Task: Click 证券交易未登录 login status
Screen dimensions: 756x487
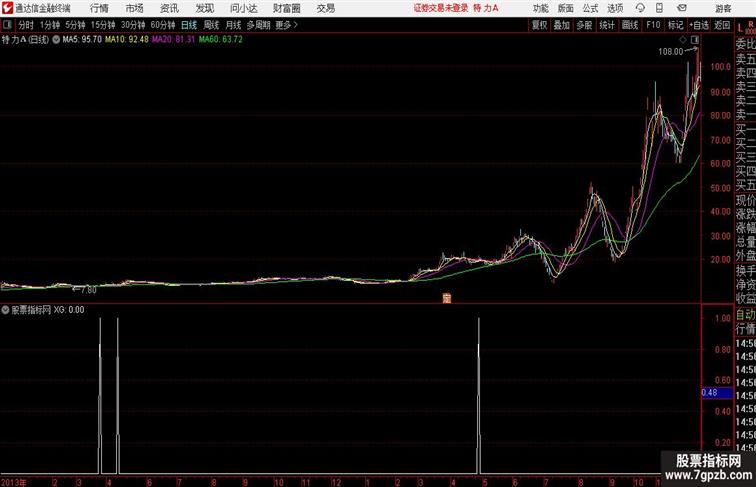Action: pyautogui.click(x=441, y=8)
